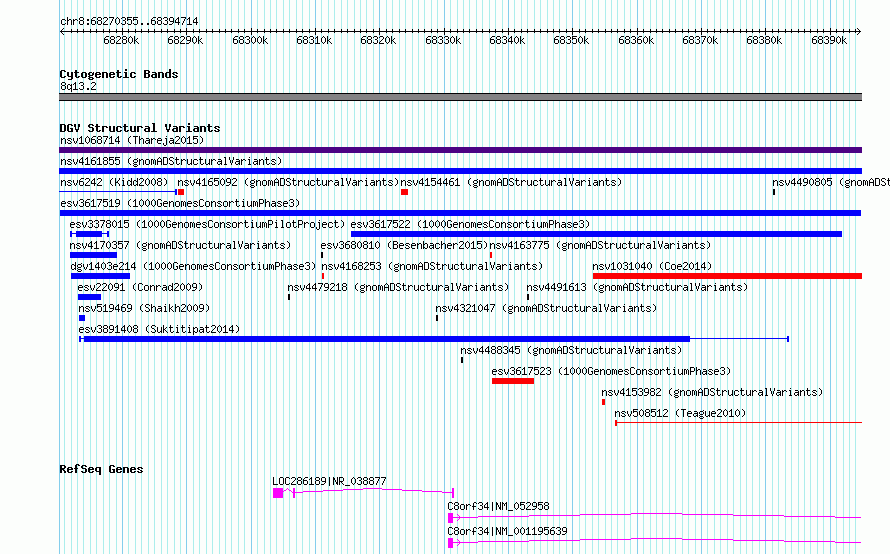
Task: Click the 68390k ruler label
Action: click(x=829, y=40)
